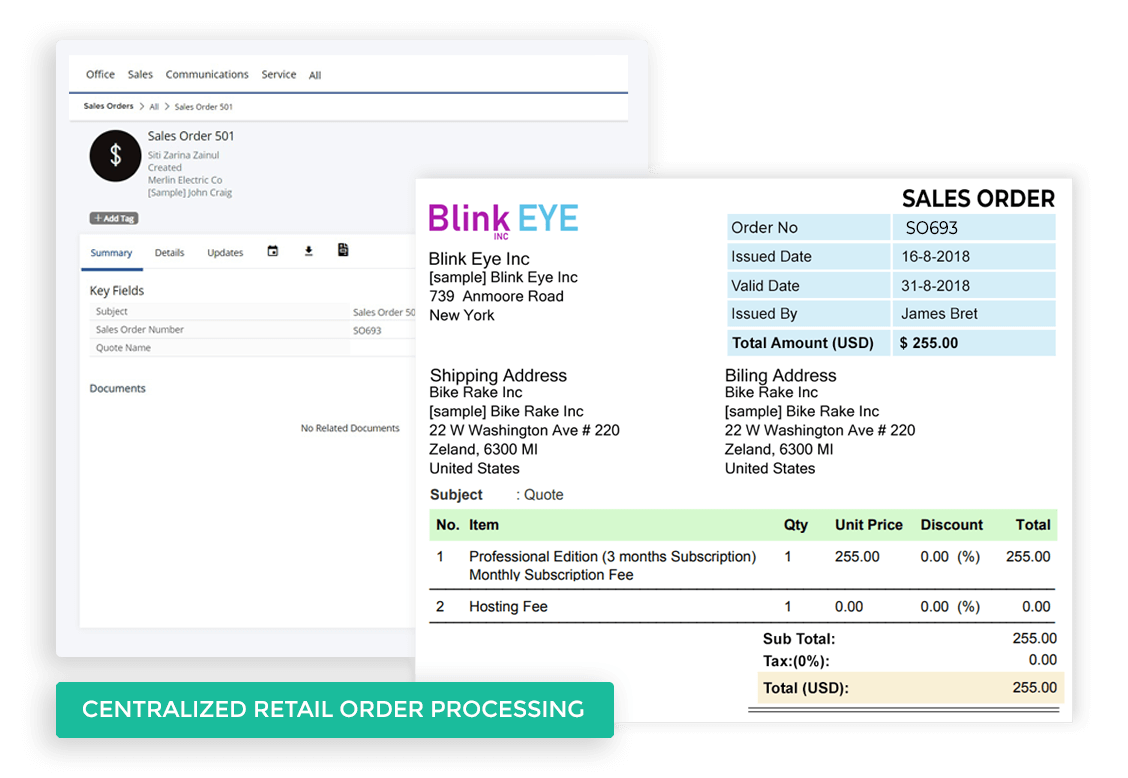Click Siti Zarina Zainul name
Image resolution: width=1128 pixels, height=778 pixels.
tap(183, 155)
